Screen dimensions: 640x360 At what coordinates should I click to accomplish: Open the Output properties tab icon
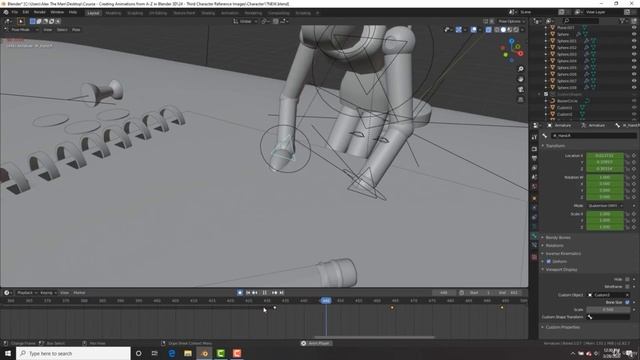point(534,158)
